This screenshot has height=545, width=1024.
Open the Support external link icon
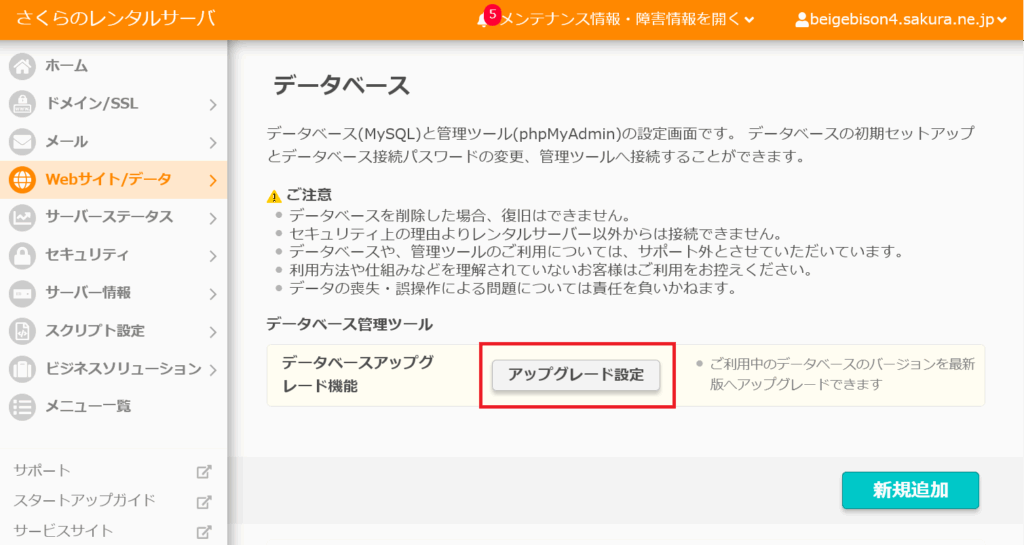pos(203,471)
